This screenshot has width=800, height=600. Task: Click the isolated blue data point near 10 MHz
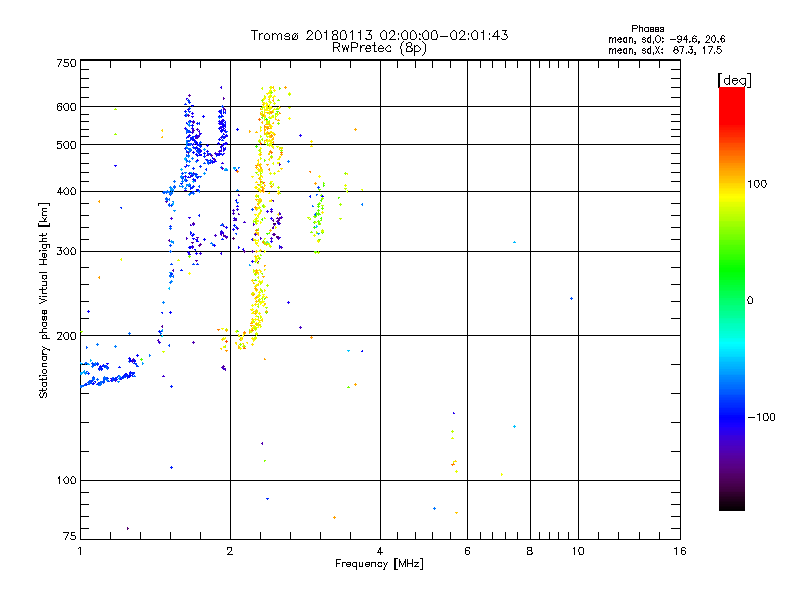pyautogui.click(x=571, y=298)
